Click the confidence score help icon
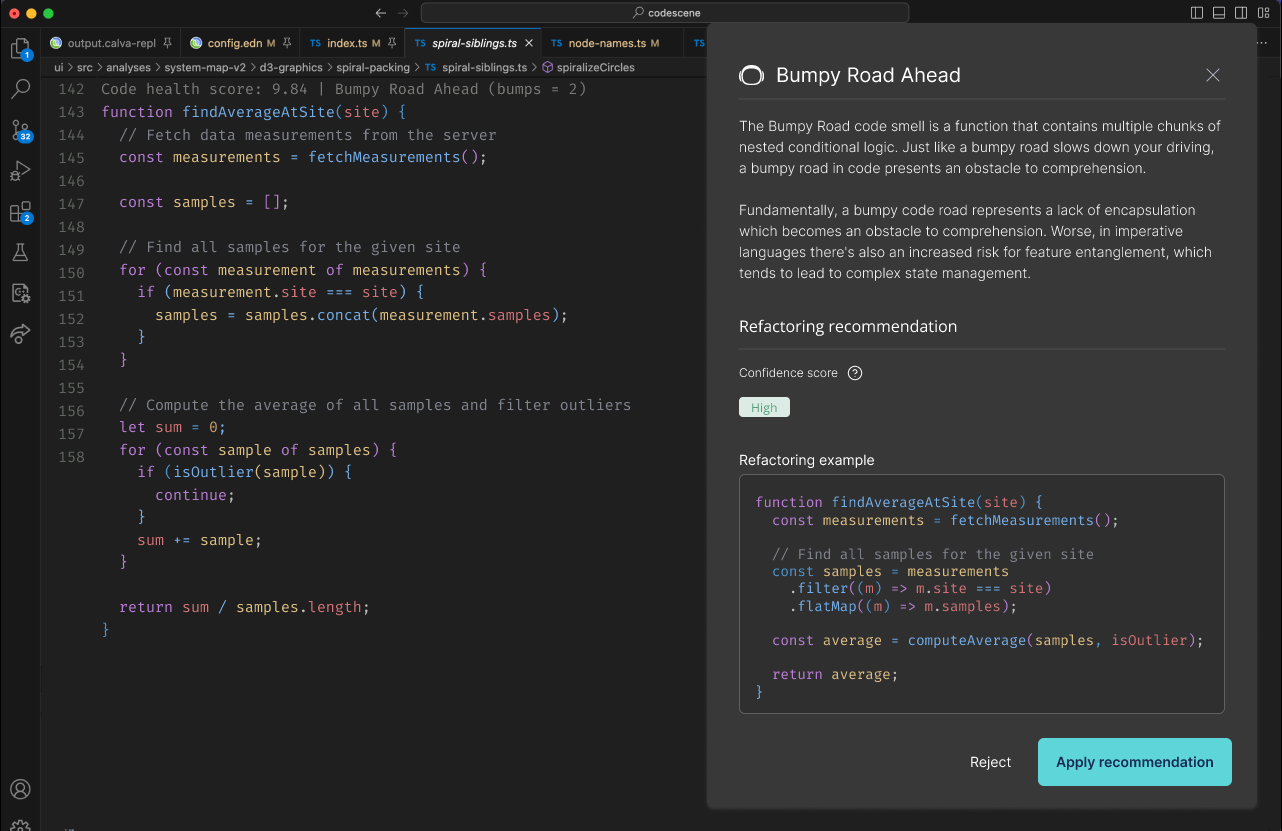 [854, 373]
